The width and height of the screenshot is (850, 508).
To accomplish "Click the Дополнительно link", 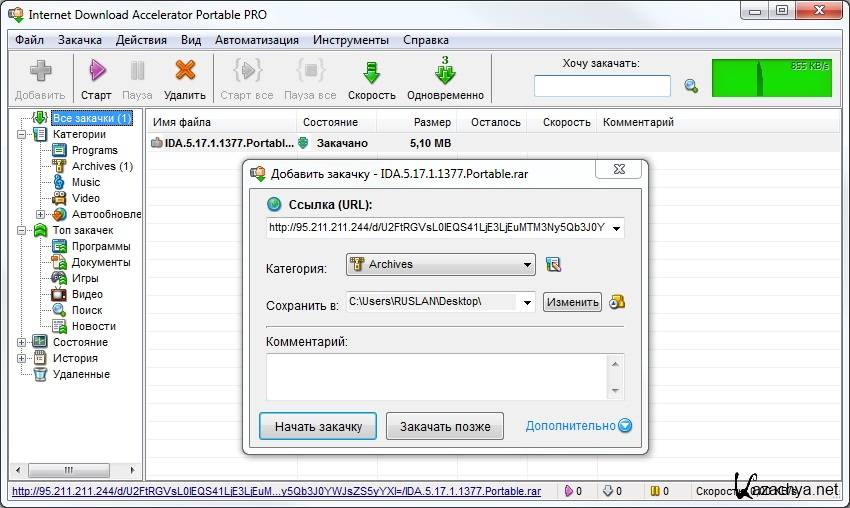I will [x=570, y=426].
